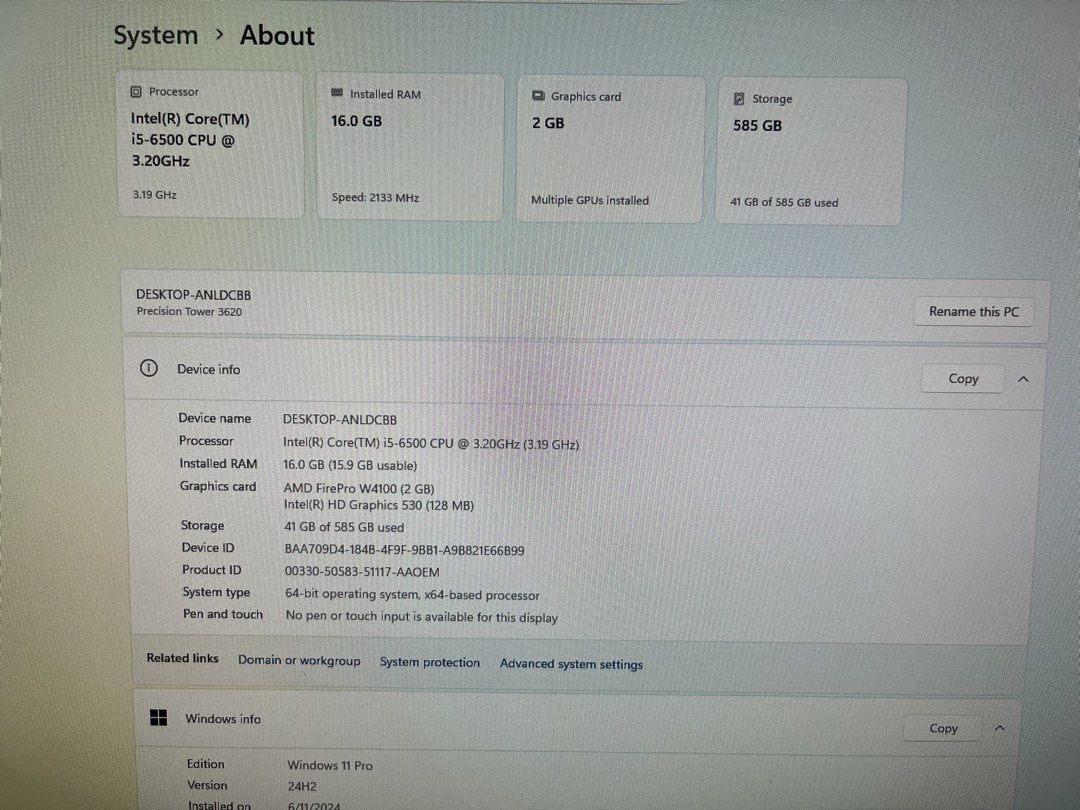Click the Graphics card icon
Screen dimensions: 1080x810
[x=538, y=96]
